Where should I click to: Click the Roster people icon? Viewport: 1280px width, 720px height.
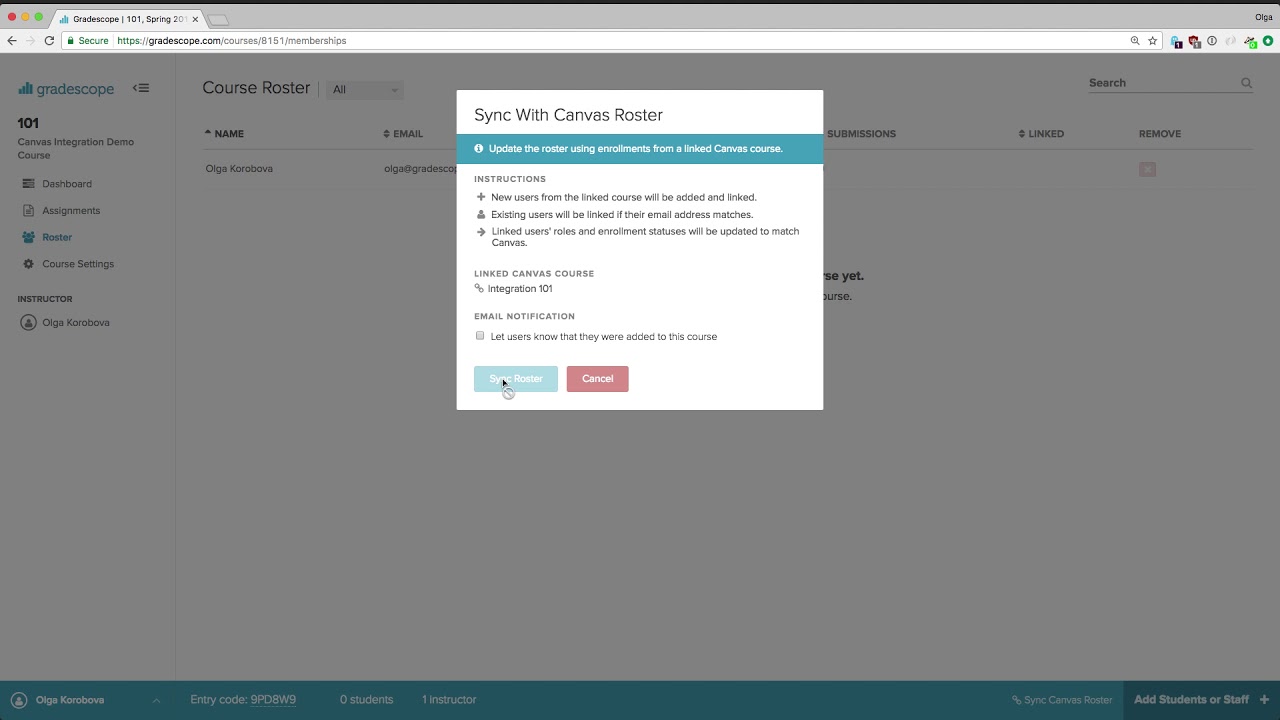tap(28, 237)
